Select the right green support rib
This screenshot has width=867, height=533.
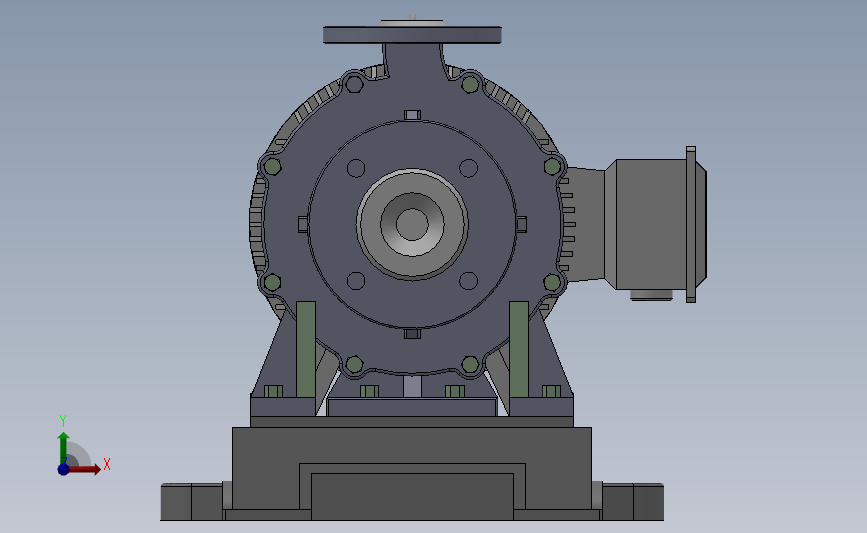519,349
